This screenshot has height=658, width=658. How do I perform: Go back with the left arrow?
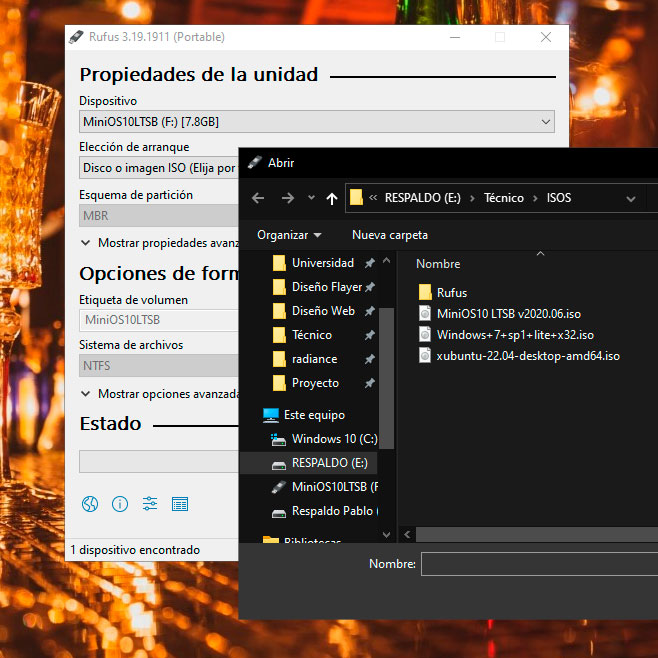coord(258,198)
